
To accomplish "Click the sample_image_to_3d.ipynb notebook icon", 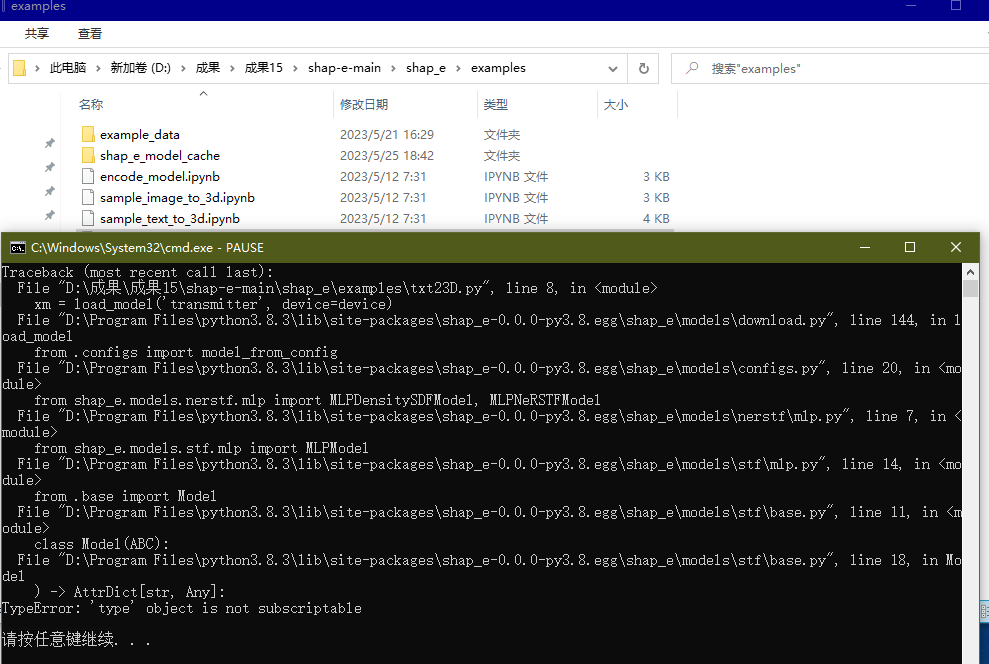I will tap(88, 197).
